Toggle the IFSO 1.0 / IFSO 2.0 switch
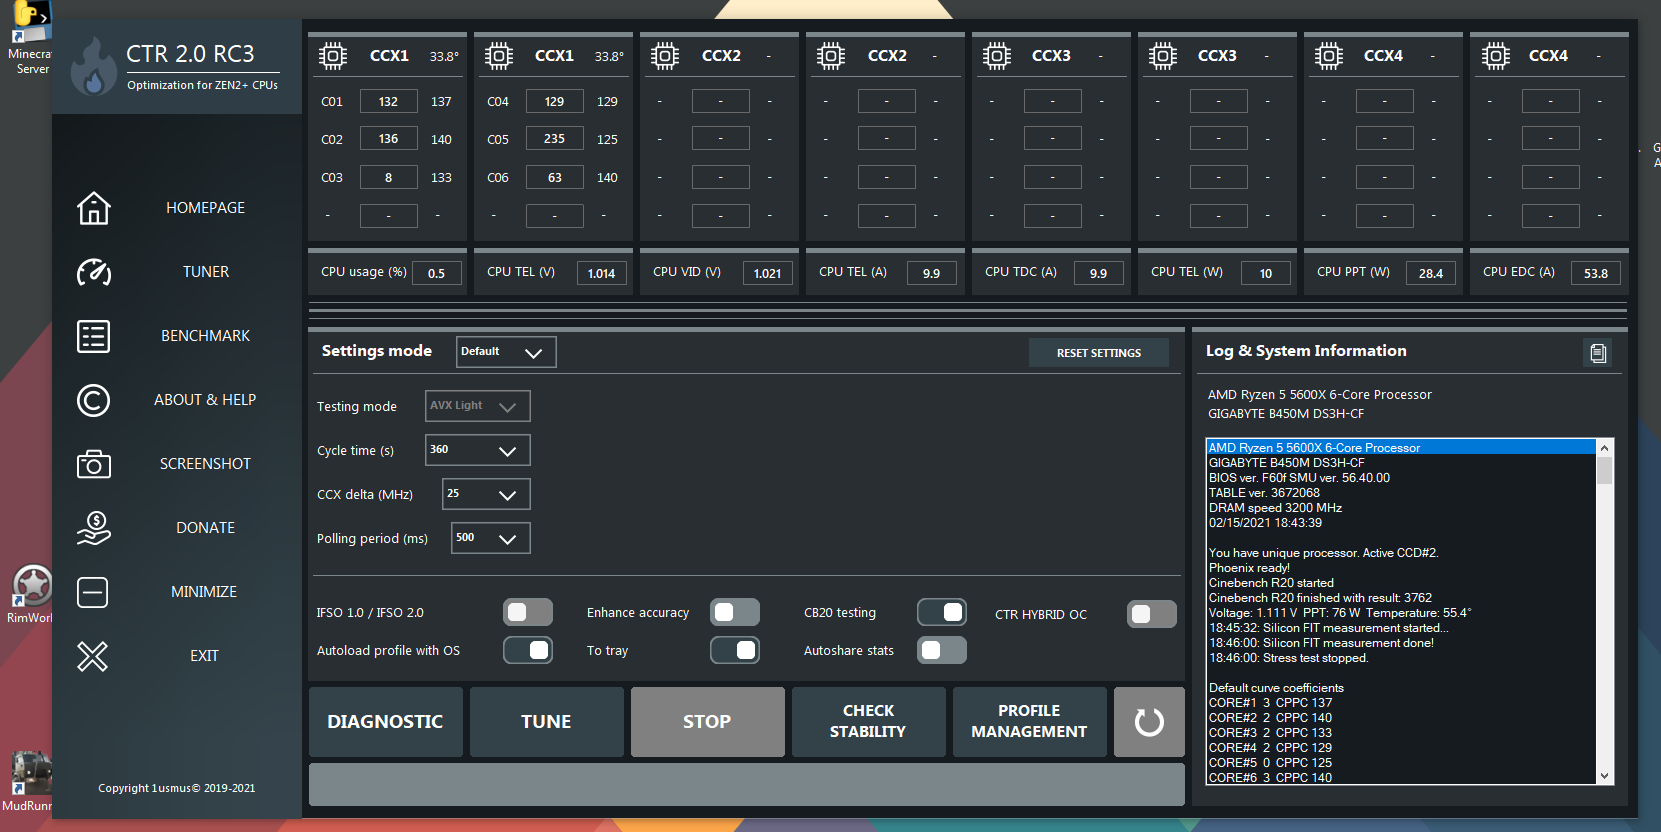This screenshot has width=1661, height=832. [x=528, y=612]
